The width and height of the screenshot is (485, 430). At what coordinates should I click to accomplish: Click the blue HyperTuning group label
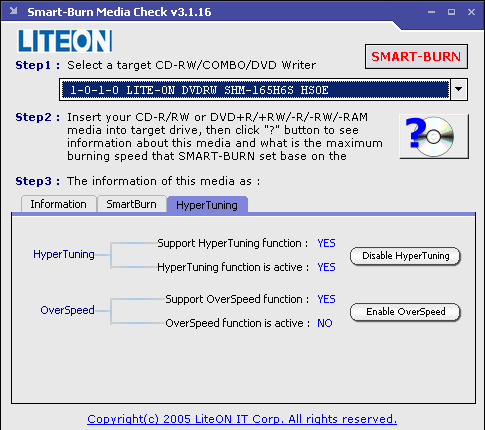[64, 254]
